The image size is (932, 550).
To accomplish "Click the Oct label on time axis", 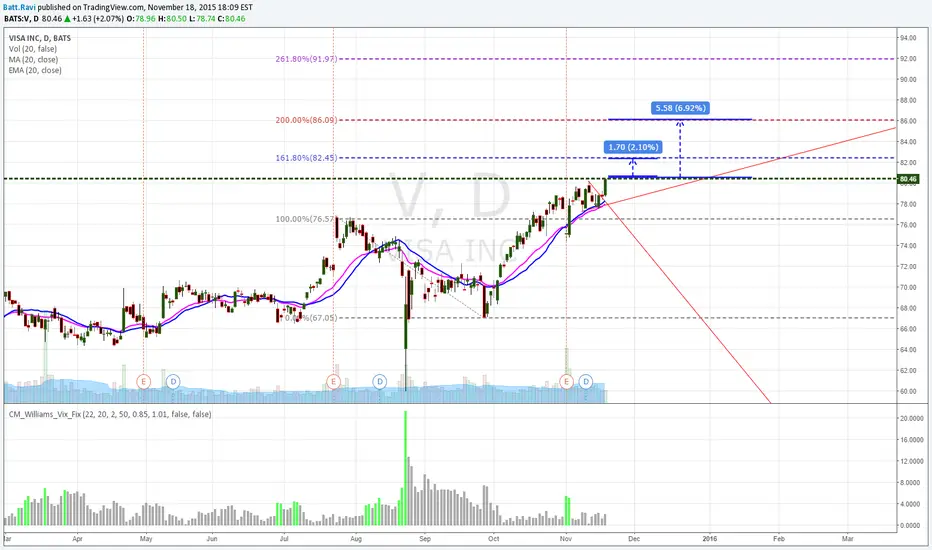I will pos(493,539).
